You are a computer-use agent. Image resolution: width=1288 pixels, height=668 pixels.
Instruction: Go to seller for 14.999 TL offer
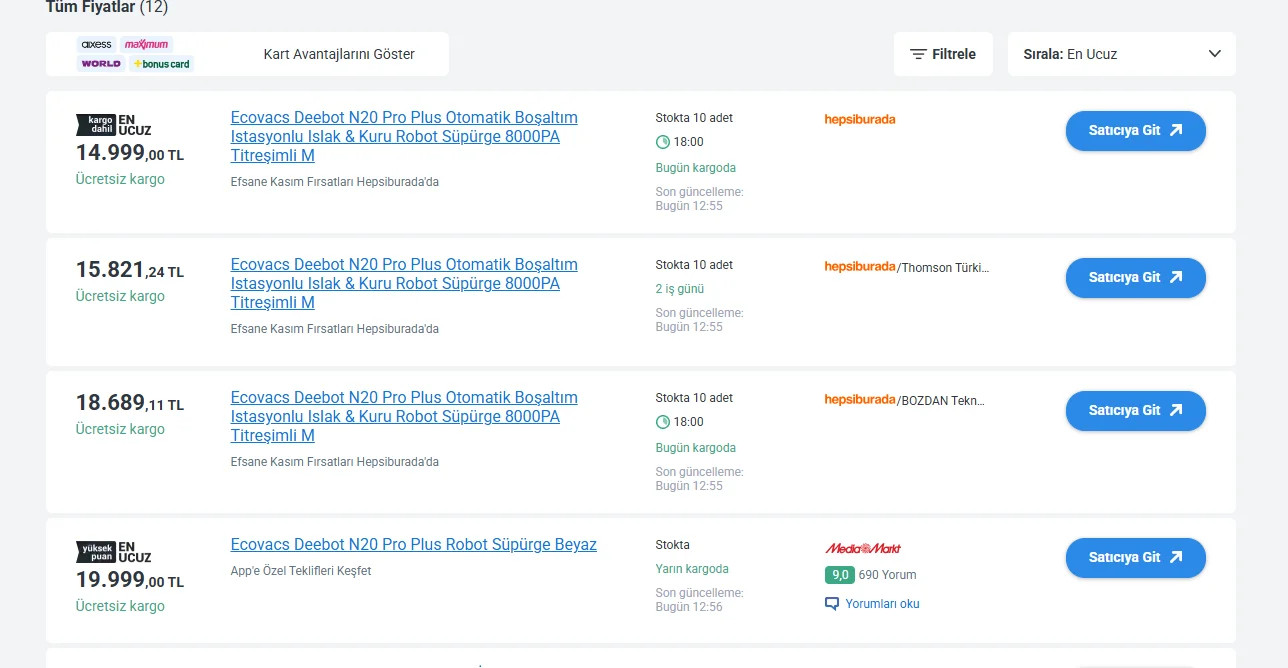point(1135,131)
